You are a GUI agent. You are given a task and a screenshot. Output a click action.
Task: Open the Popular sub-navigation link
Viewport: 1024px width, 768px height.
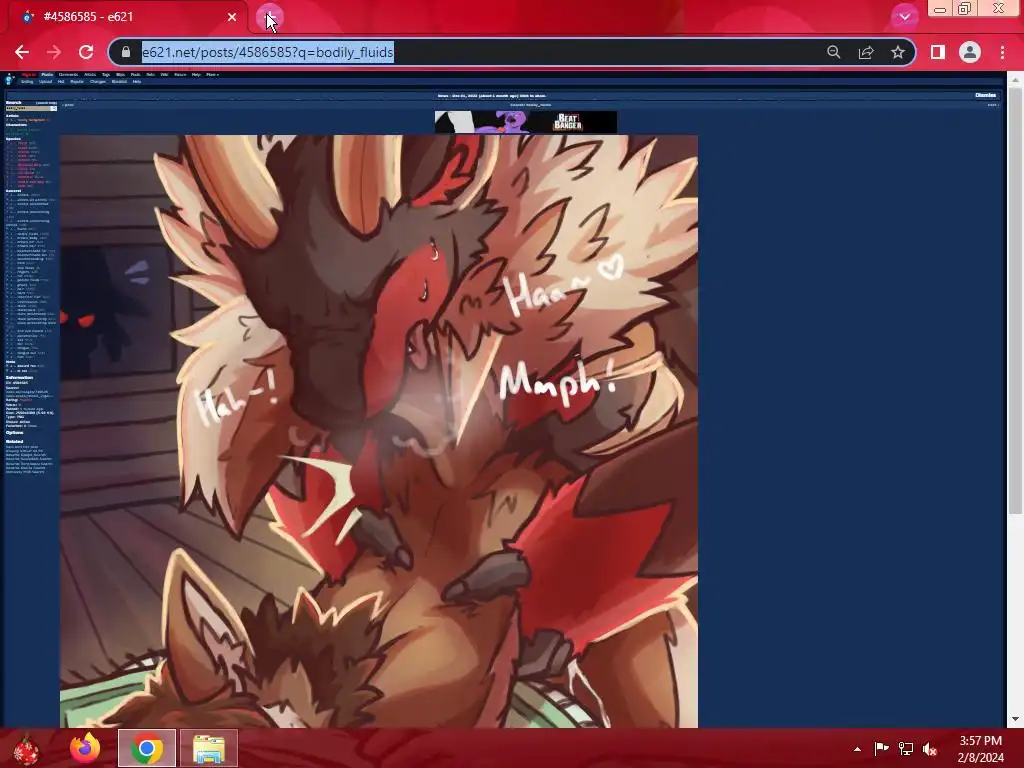(x=77, y=82)
